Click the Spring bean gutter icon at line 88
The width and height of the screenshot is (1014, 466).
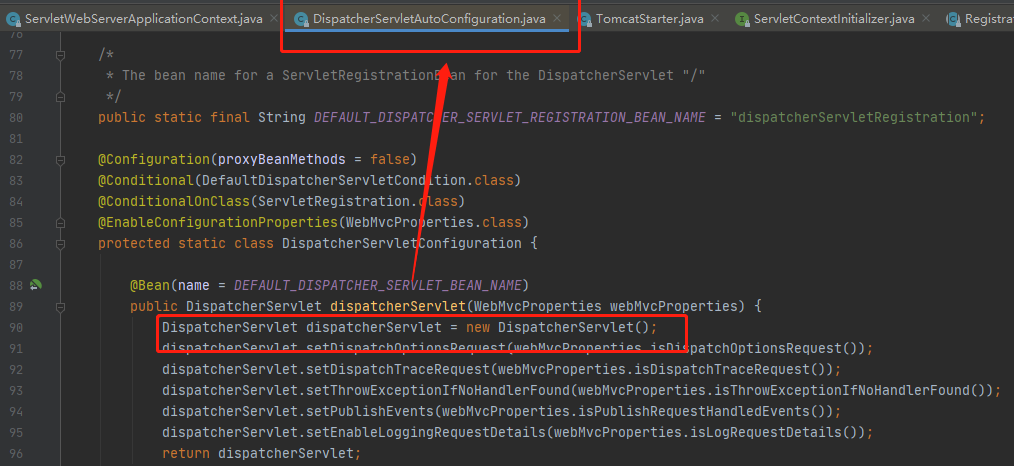(x=36, y=284)
